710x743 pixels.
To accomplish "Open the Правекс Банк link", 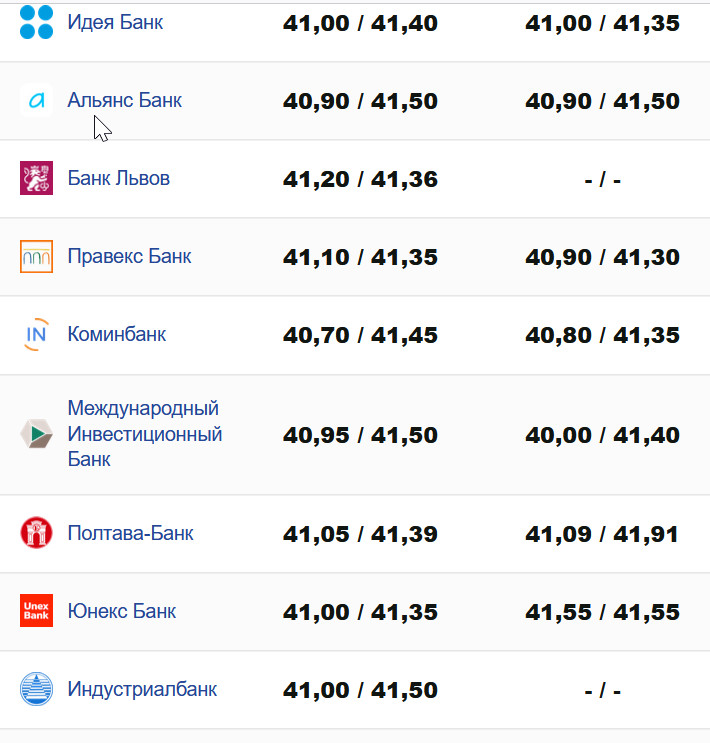I will click(129, 256).
